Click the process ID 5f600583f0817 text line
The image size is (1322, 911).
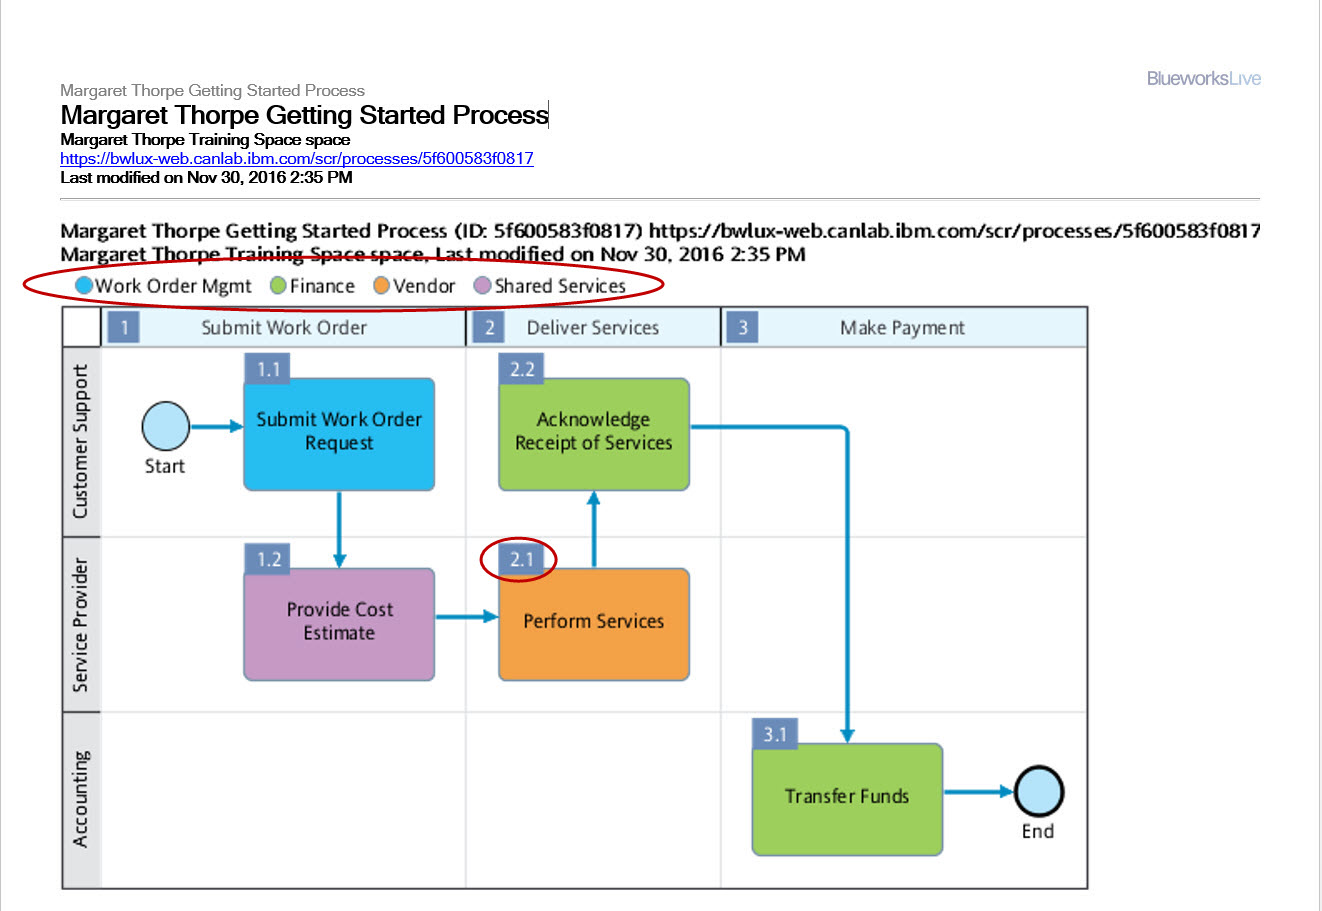tap(660, 231)
